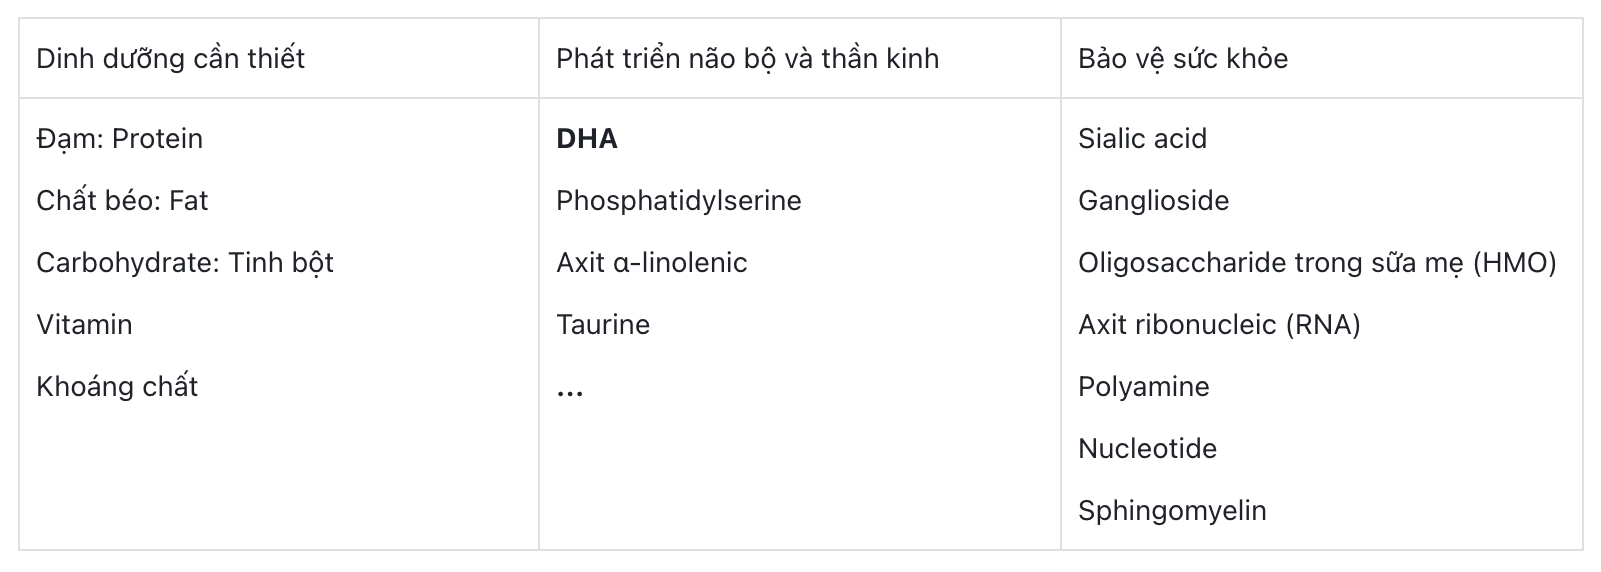Click 'Oligosaccharide trong sữa mẹ (HMO)' text
Viewport: 1601px width, 572px height.
pos(1316,262)
